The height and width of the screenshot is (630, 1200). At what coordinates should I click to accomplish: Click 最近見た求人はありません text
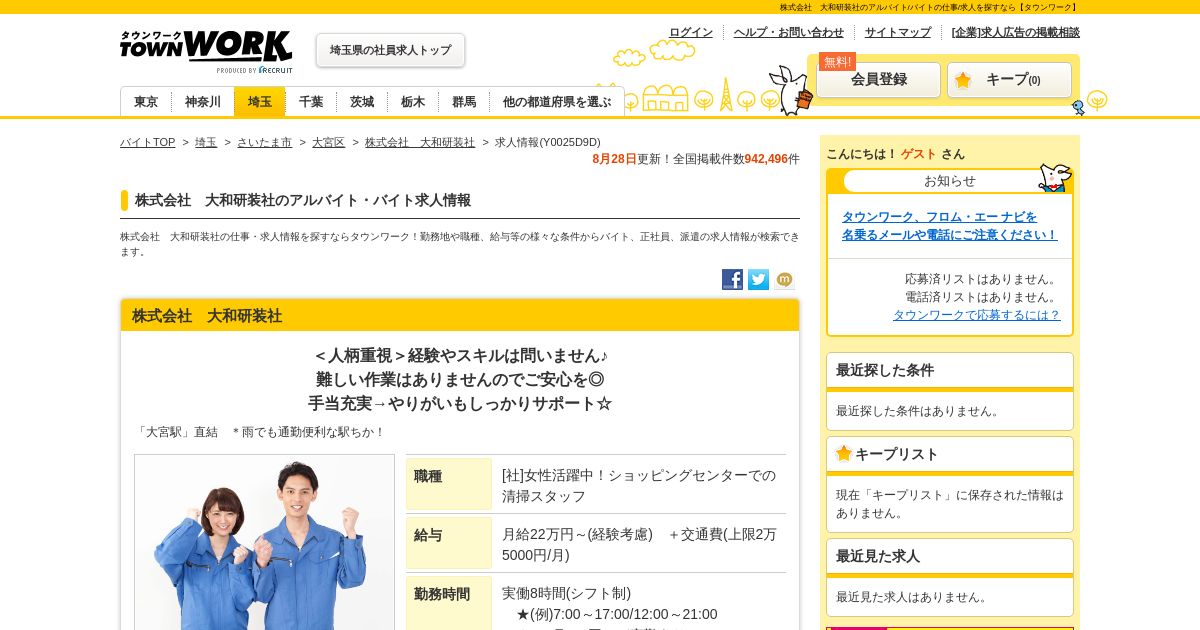(914, 597)
